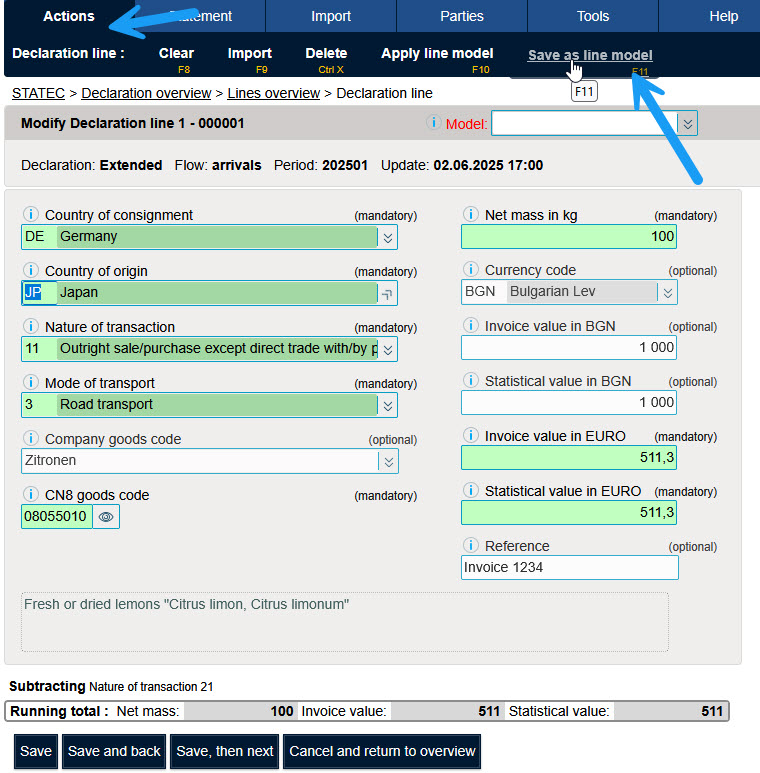Click info icon beside Country of origin

click(30, 271)
